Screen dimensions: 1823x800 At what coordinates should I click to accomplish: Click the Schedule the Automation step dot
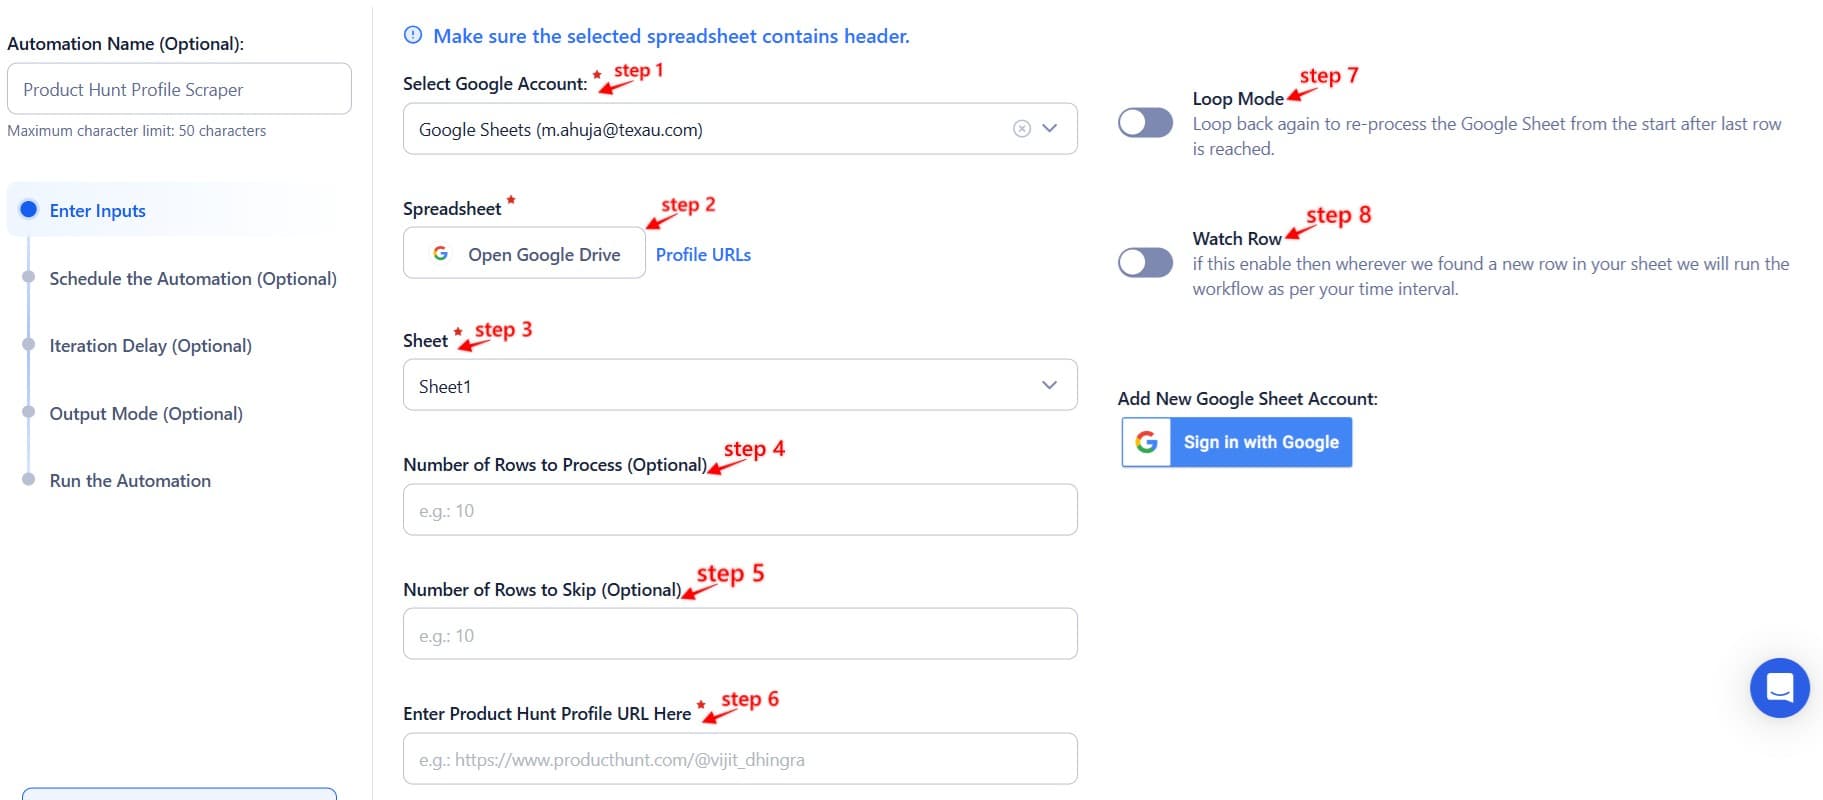pos(28,278)
